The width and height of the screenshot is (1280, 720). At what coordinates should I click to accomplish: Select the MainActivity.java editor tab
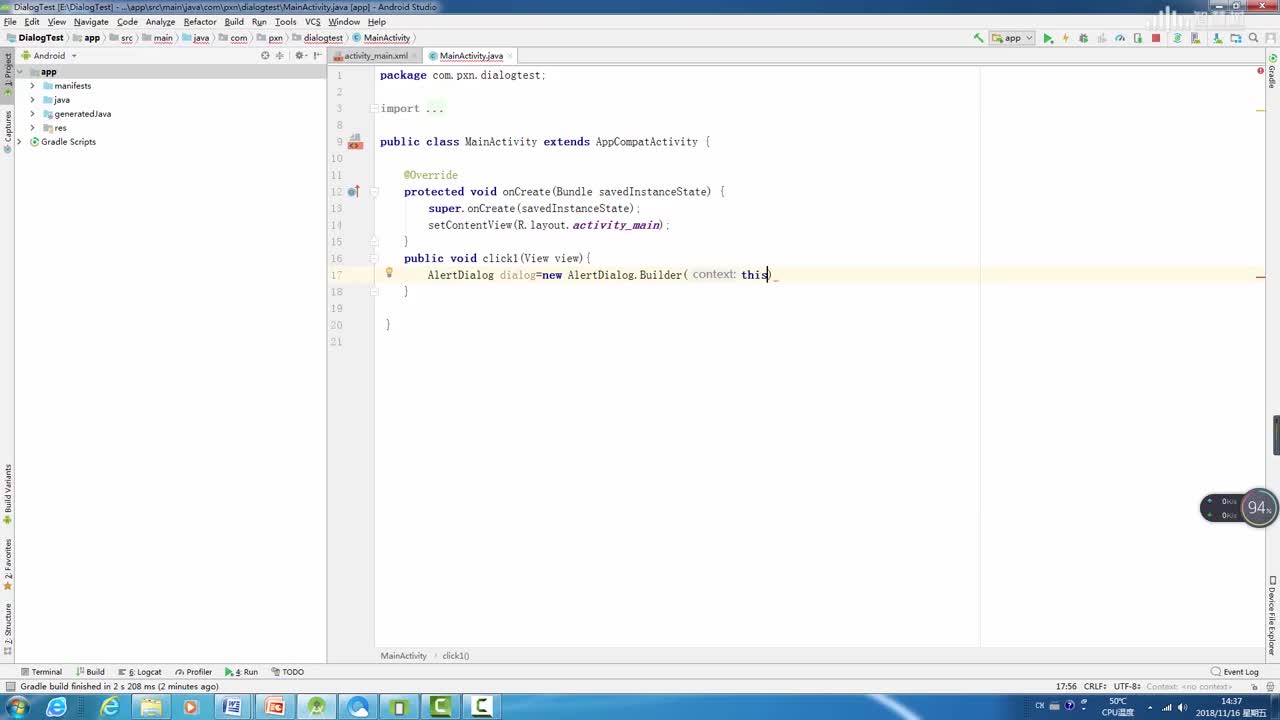(471, 56)
